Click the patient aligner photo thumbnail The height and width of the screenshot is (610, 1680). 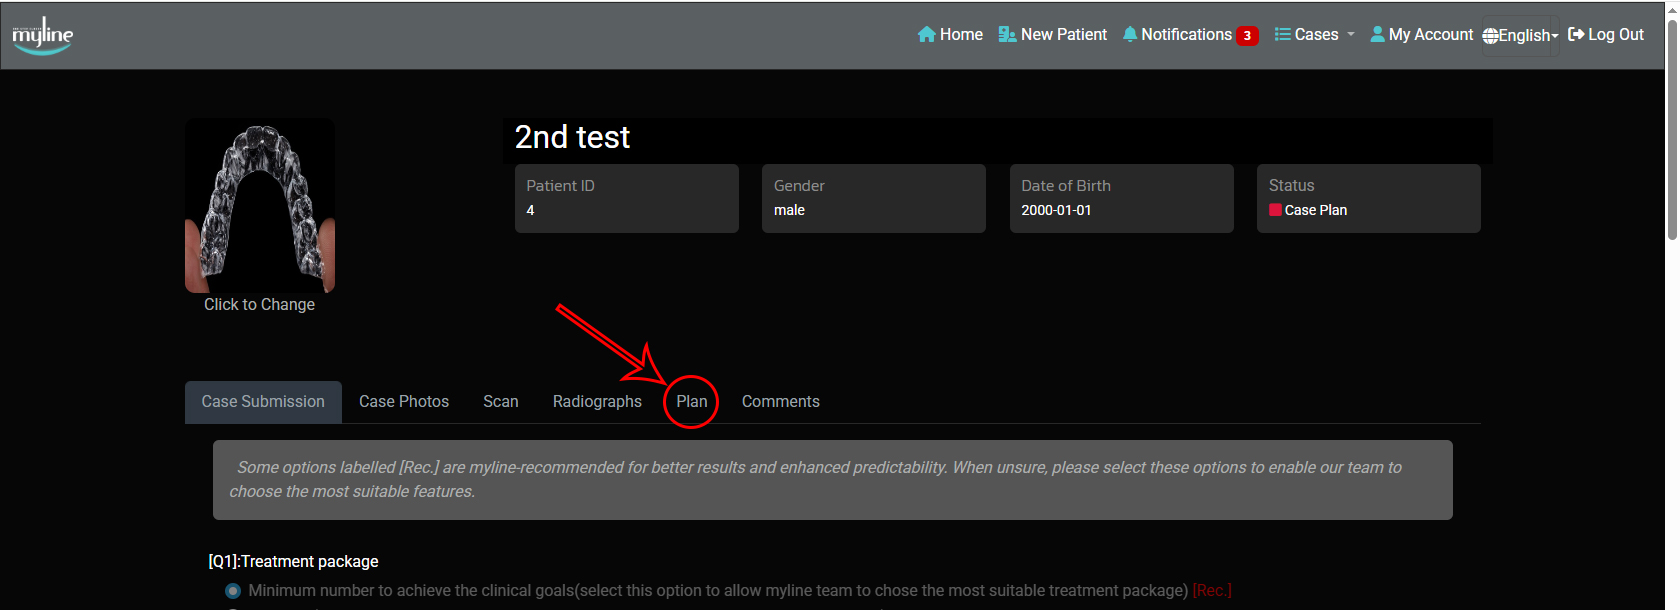pos(260,206)
